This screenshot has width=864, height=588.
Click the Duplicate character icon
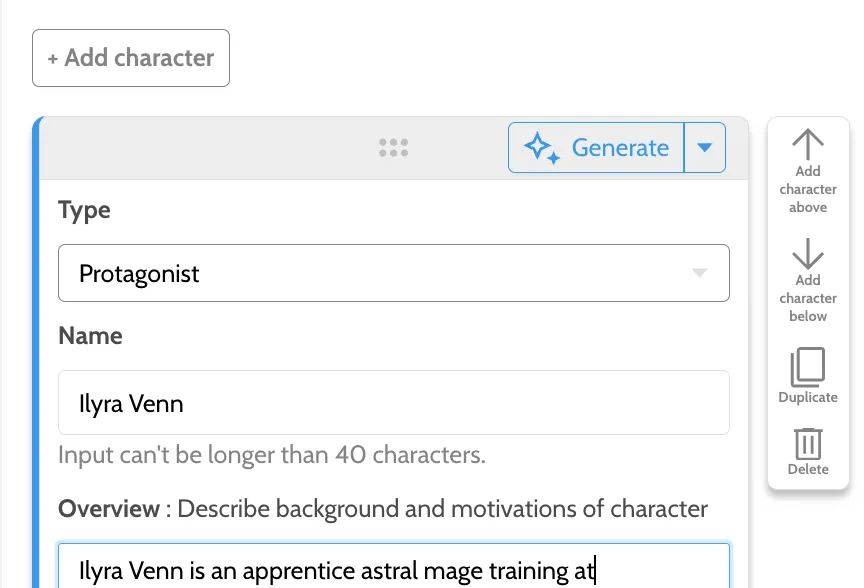point(808,367)
